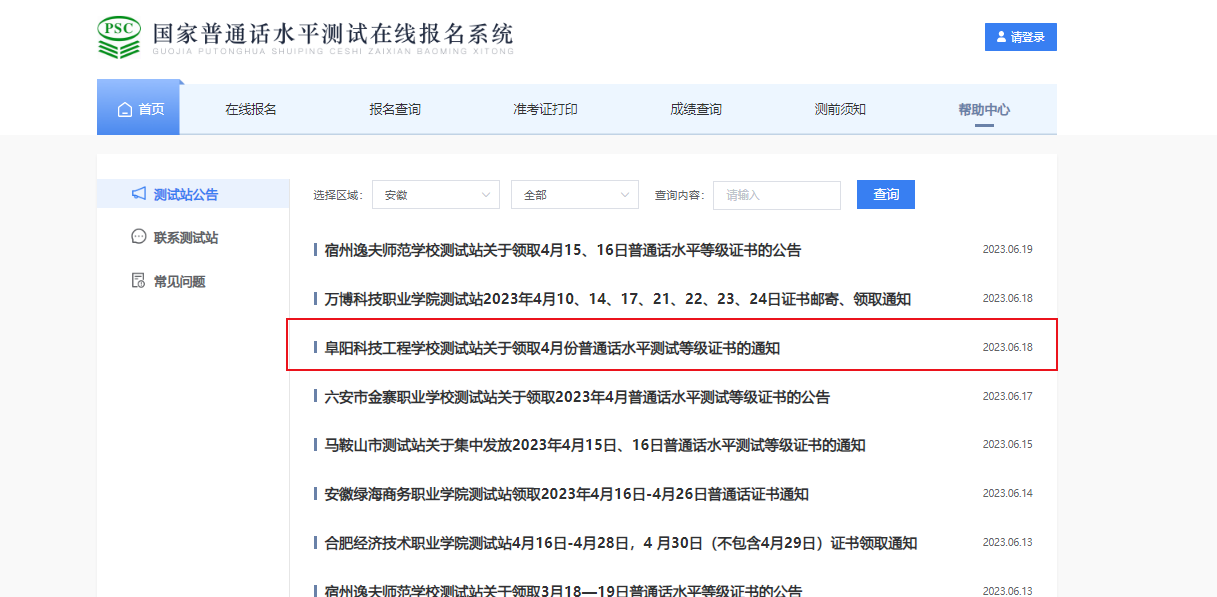Click the chat bubble icon beside 联系测试站
The width and height of the screenshot is (1217, 597).
point(139,237)
